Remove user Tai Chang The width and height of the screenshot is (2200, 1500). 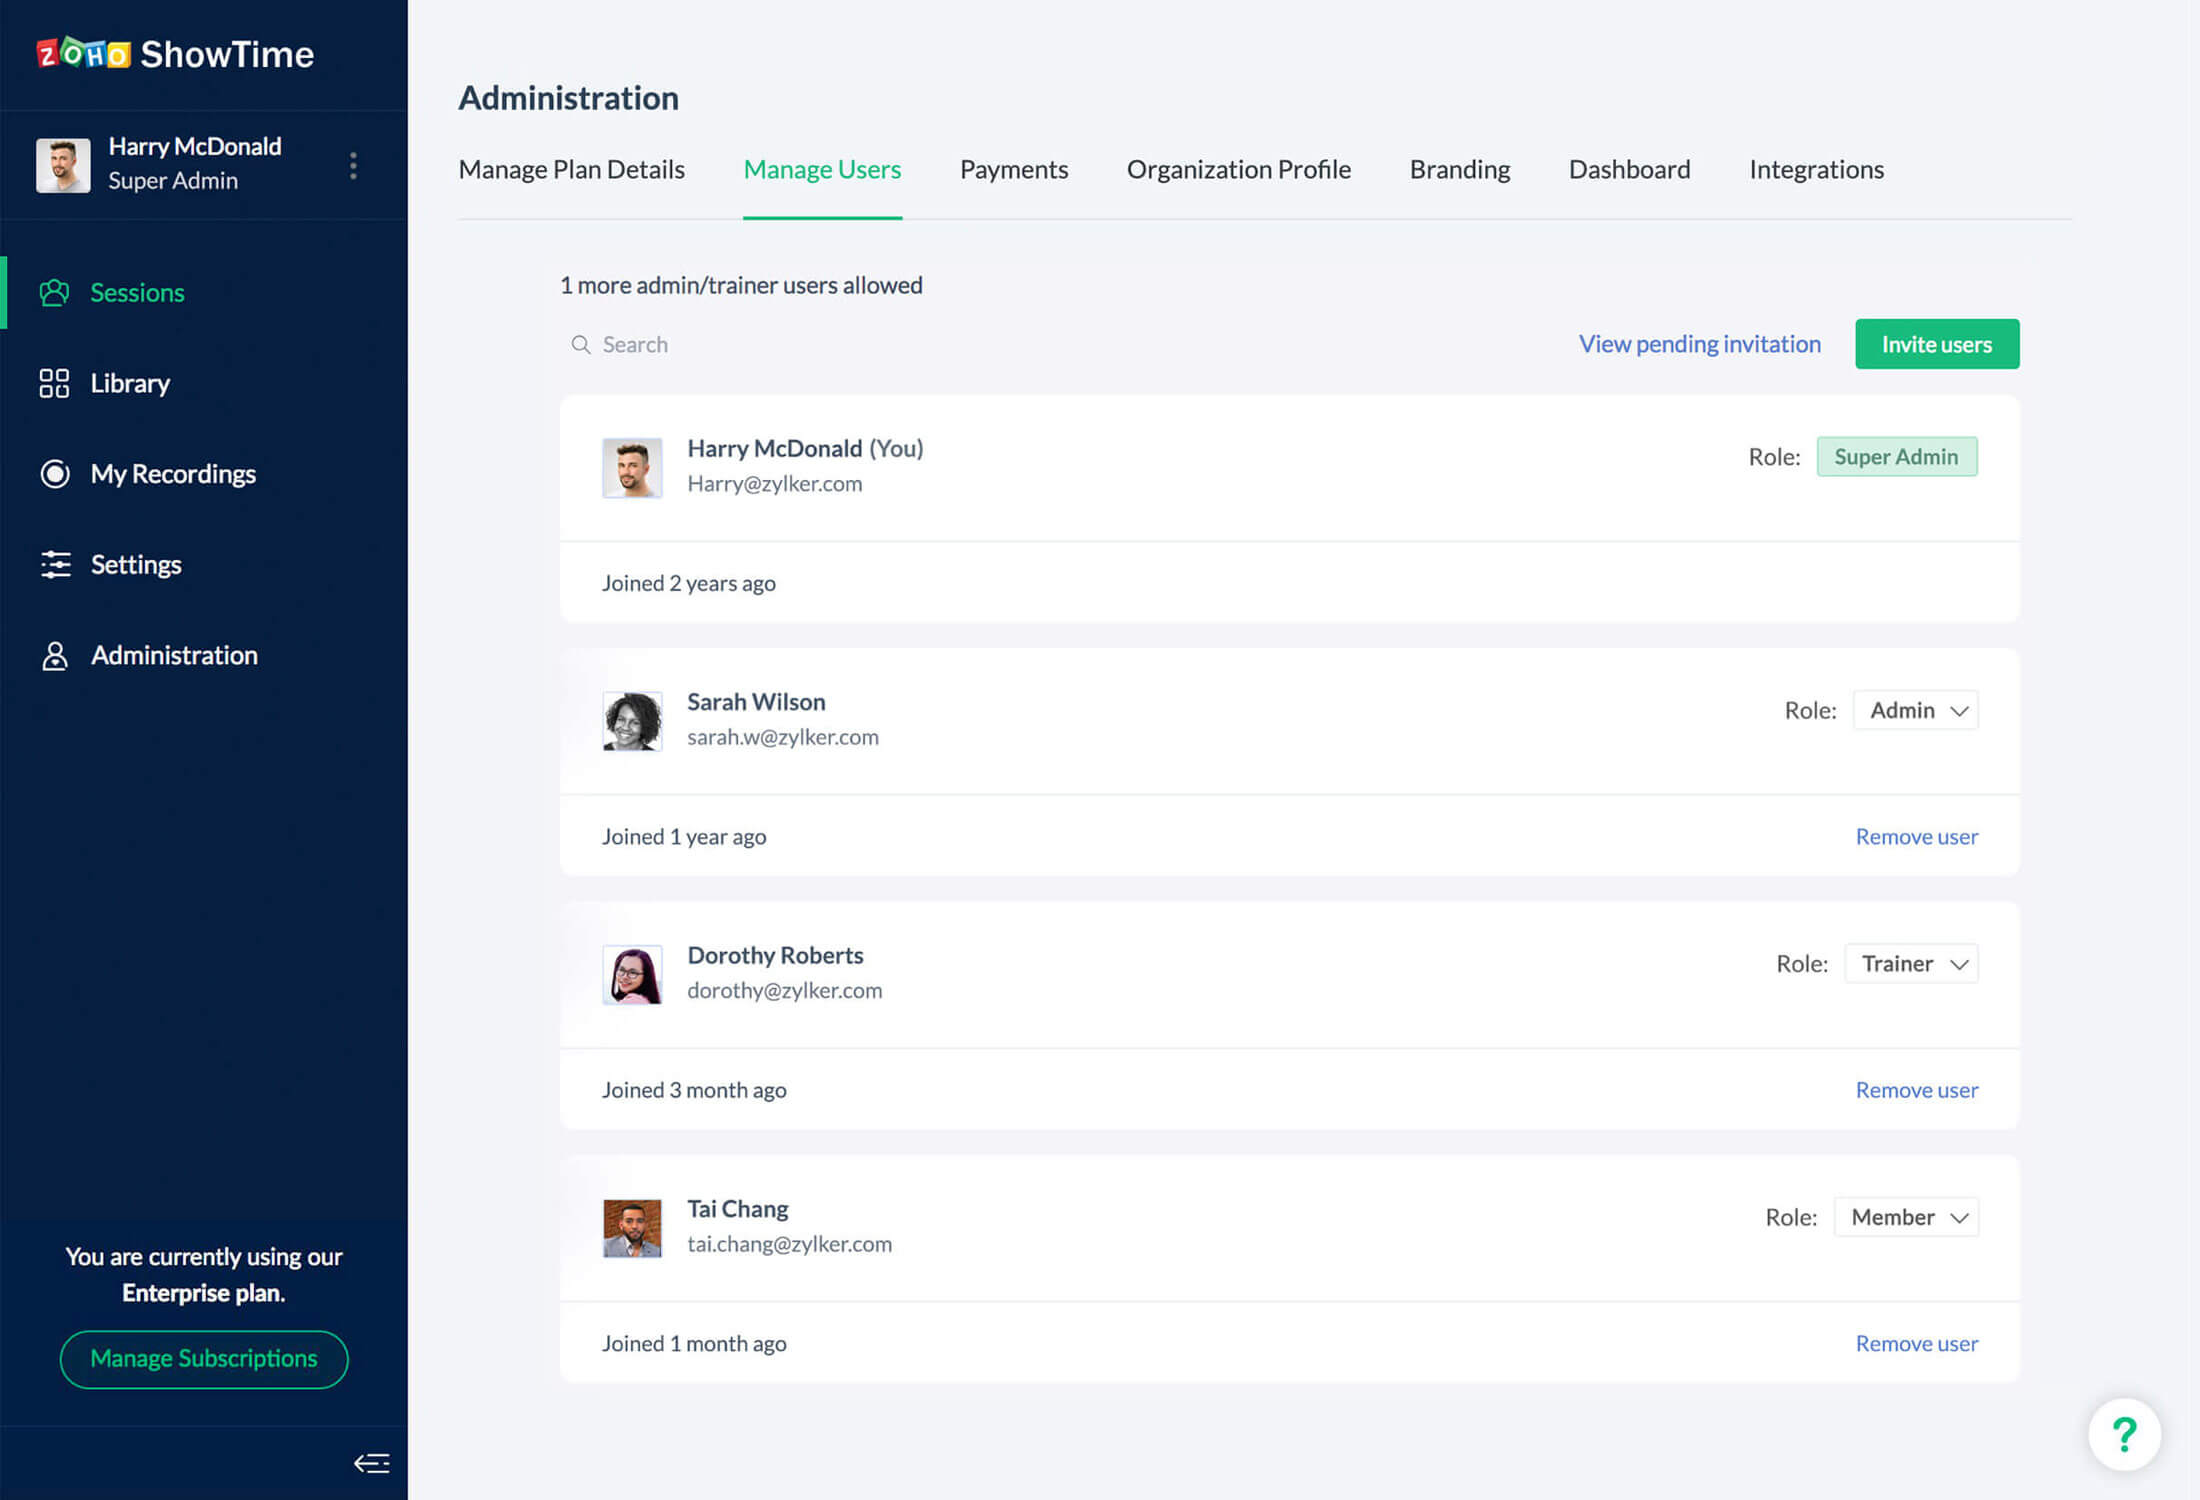coord(1916,1343)
